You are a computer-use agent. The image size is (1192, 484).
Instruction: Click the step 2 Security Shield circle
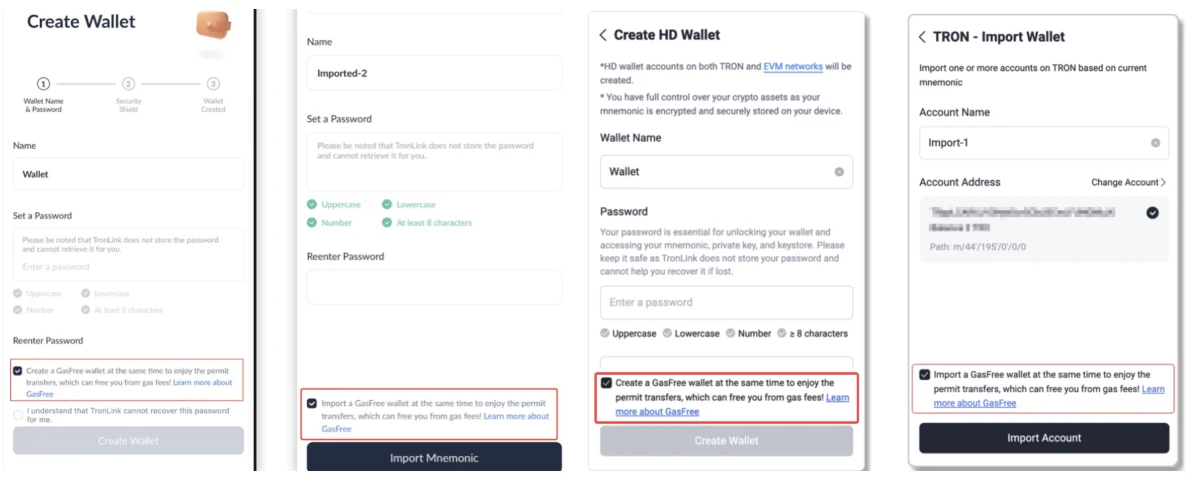tap(129, 84)
